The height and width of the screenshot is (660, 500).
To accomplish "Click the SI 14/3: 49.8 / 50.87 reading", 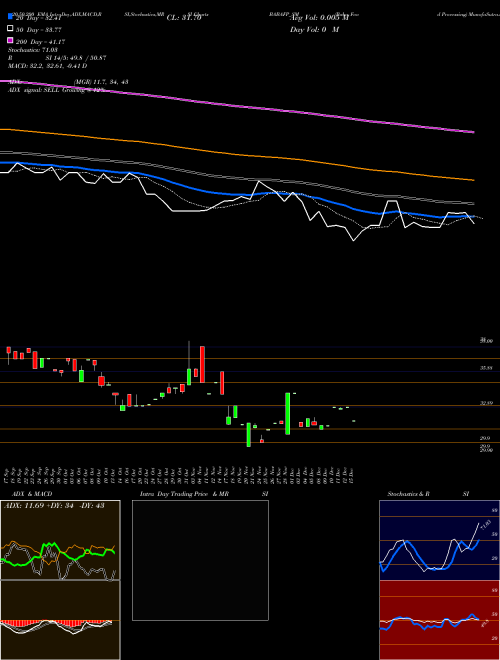I will (x=75, y=58).
